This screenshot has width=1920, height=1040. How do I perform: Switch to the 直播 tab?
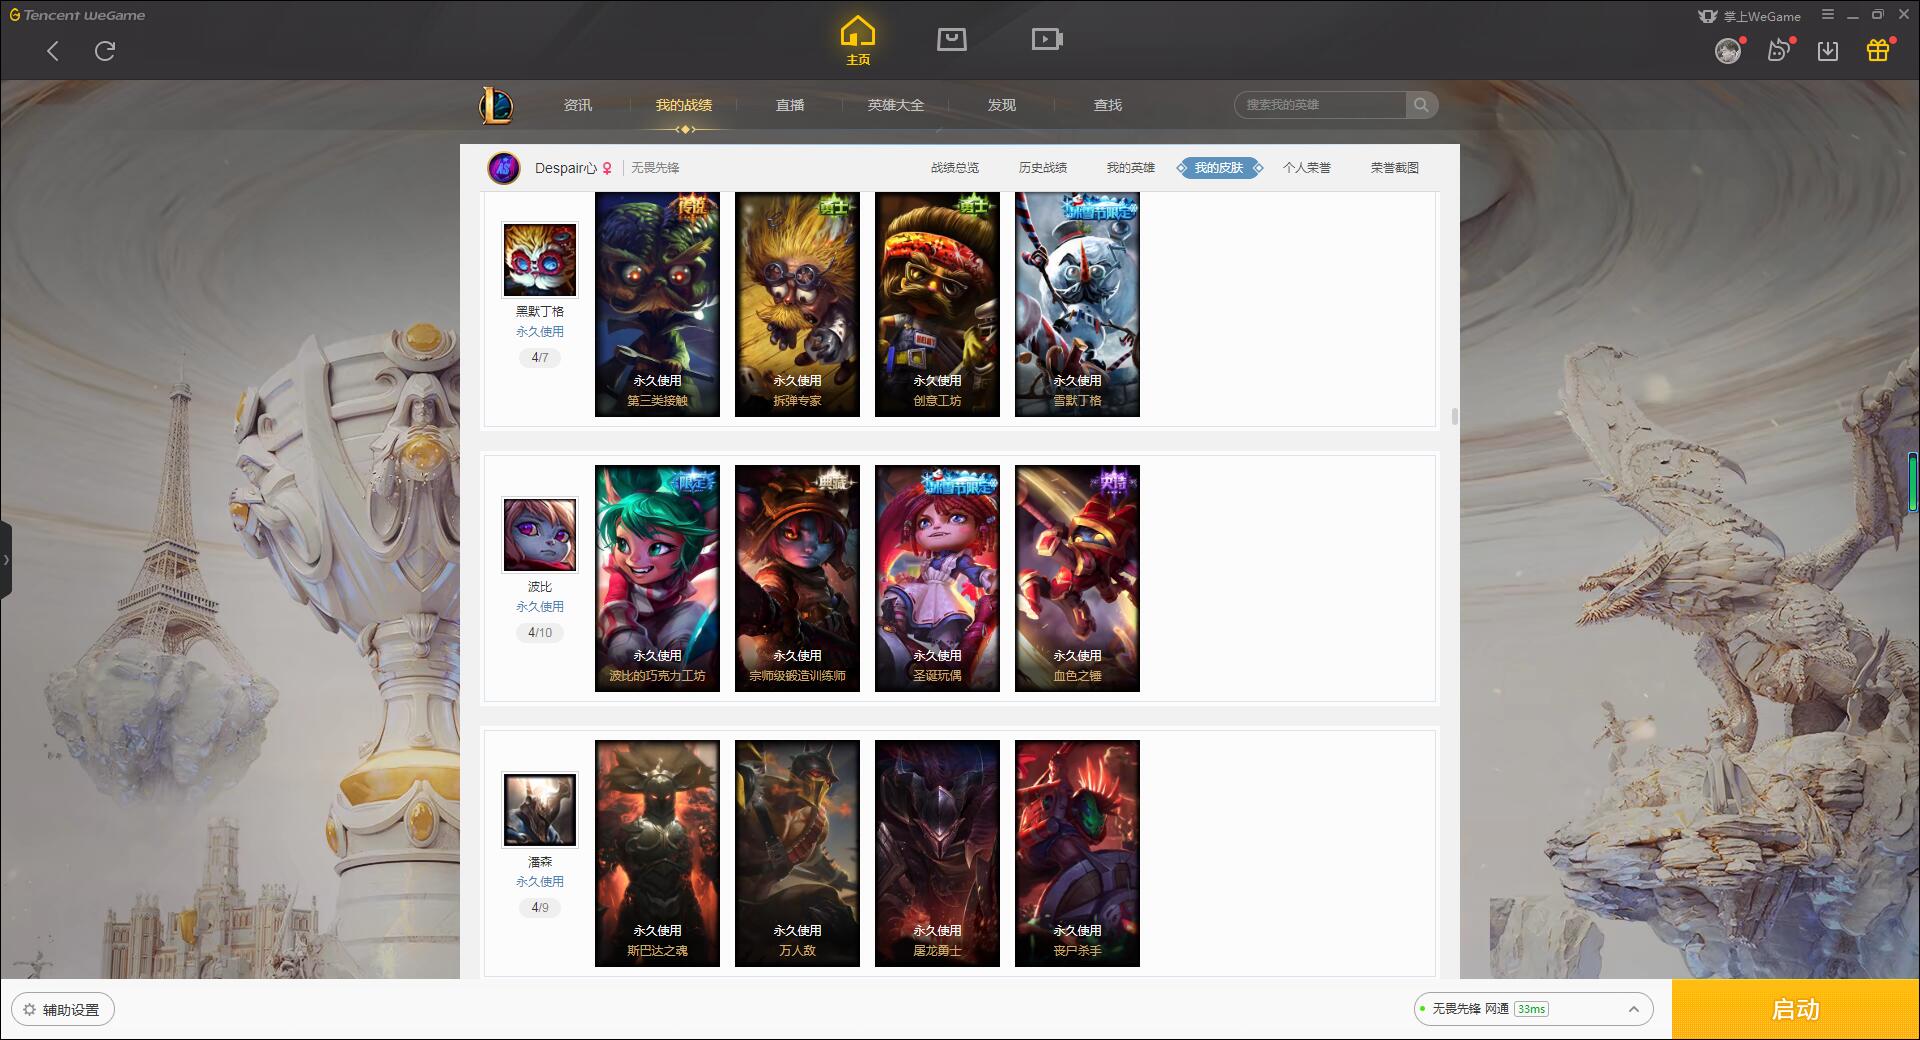point(790,105)
